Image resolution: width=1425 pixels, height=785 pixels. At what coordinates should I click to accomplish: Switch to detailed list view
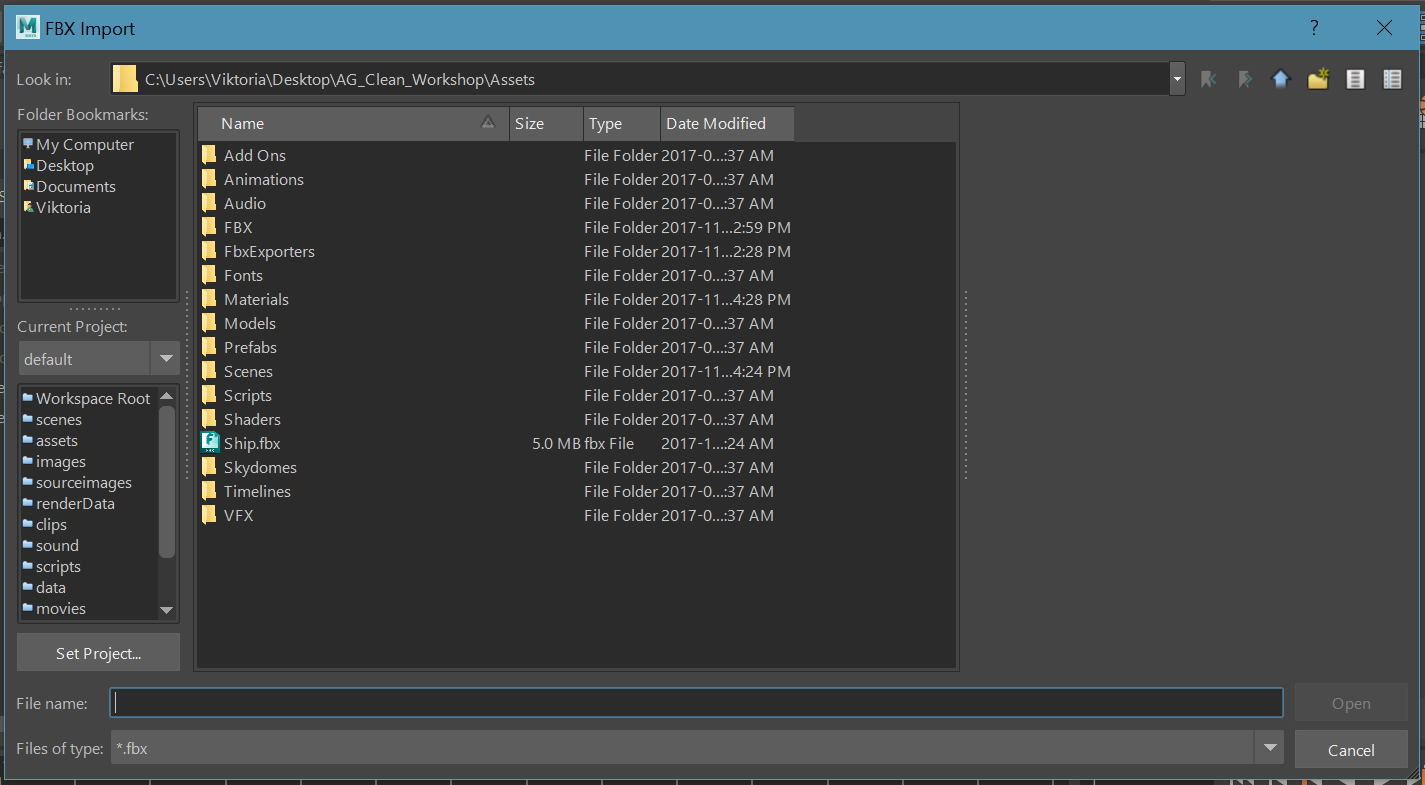pyautogui.click(x=1392, y=78)
